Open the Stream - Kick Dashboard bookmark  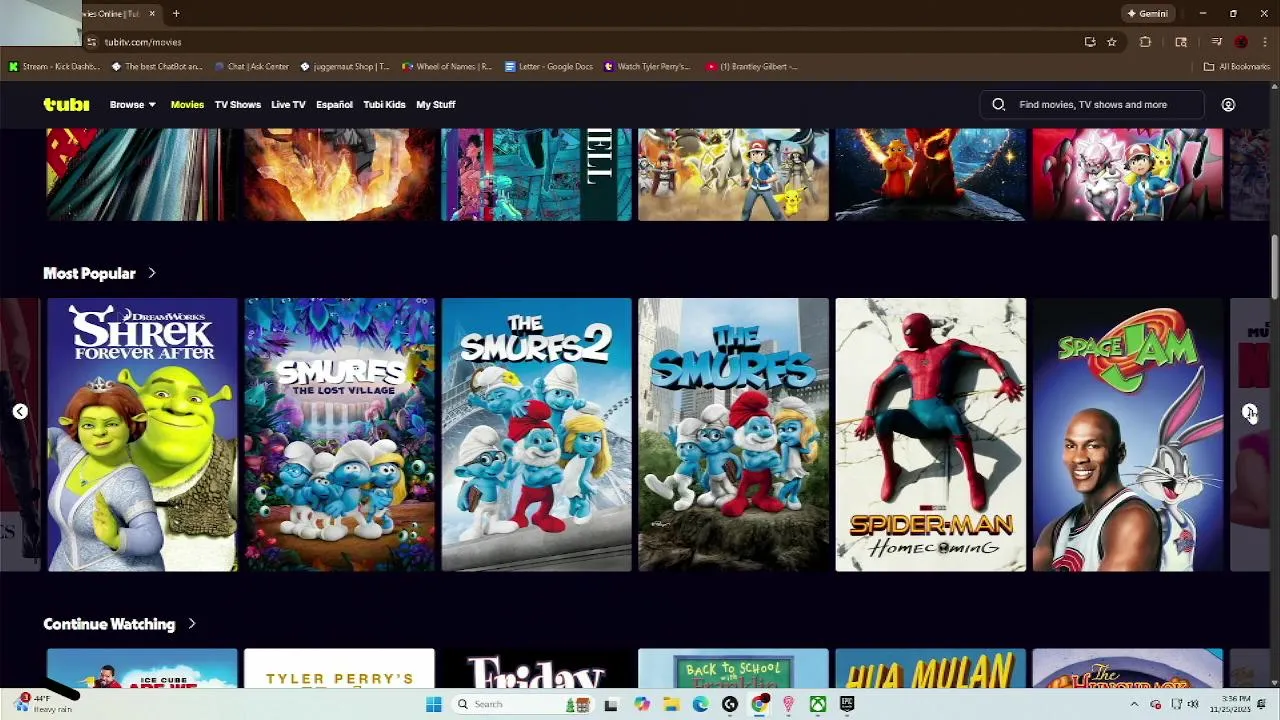coord(54,67)
